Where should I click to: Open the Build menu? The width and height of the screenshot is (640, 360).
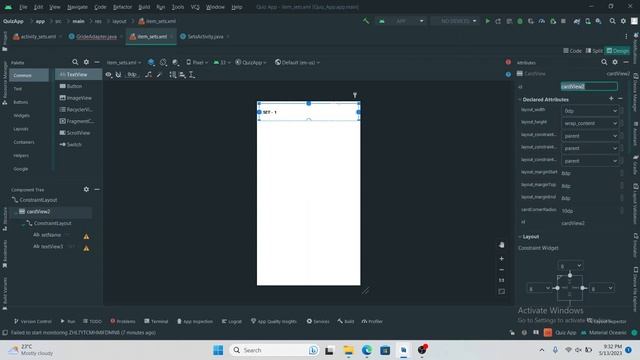click(144, 7)
